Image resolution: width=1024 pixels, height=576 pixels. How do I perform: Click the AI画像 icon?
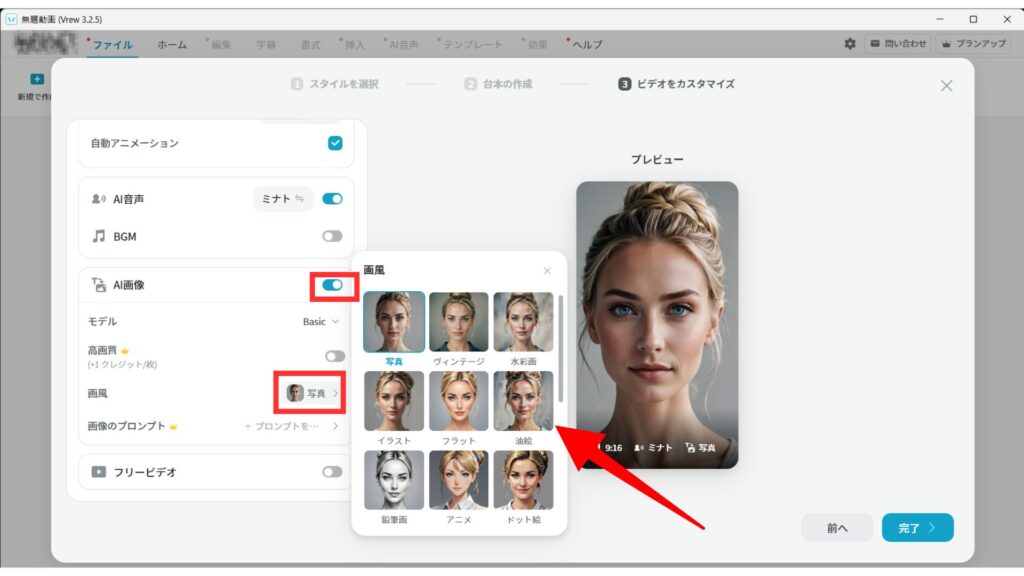pyautogui.click(x=98, y=286)
